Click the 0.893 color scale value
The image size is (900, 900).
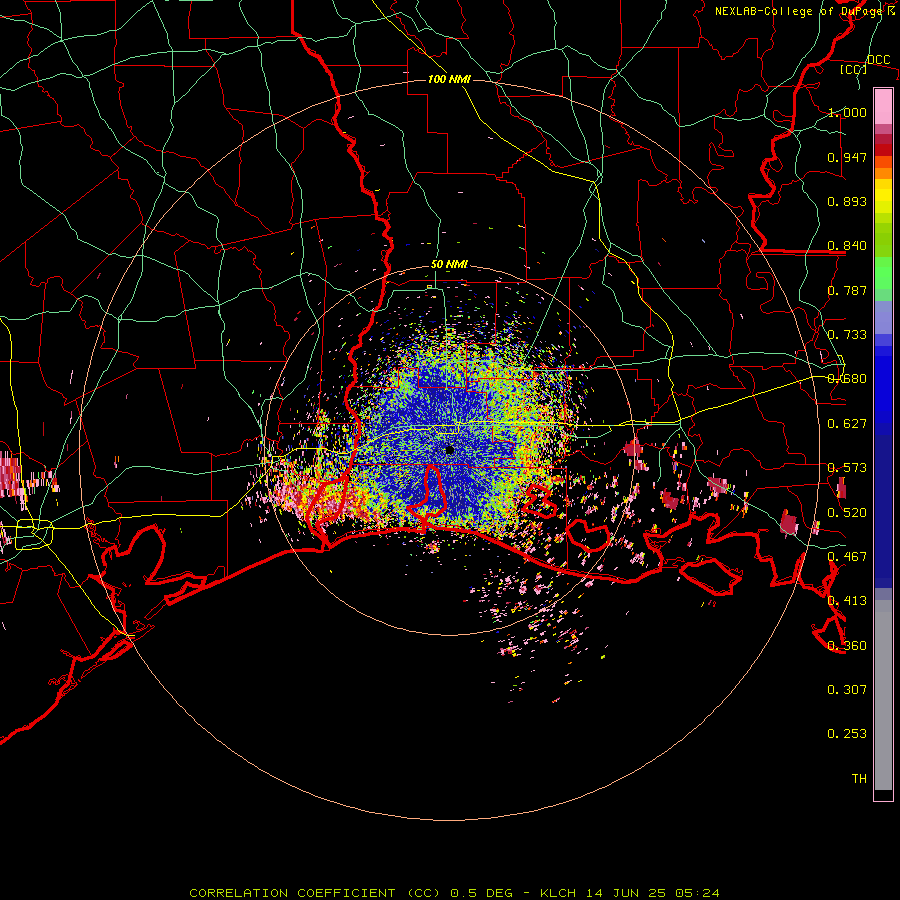click(847, 201)
